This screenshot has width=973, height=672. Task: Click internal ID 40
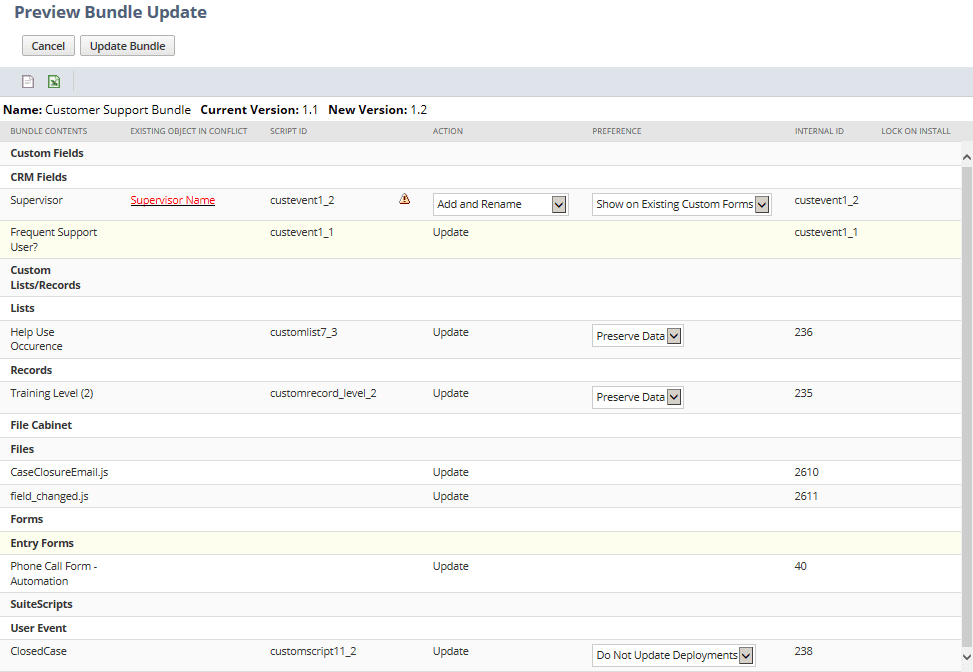click(800, 567)
